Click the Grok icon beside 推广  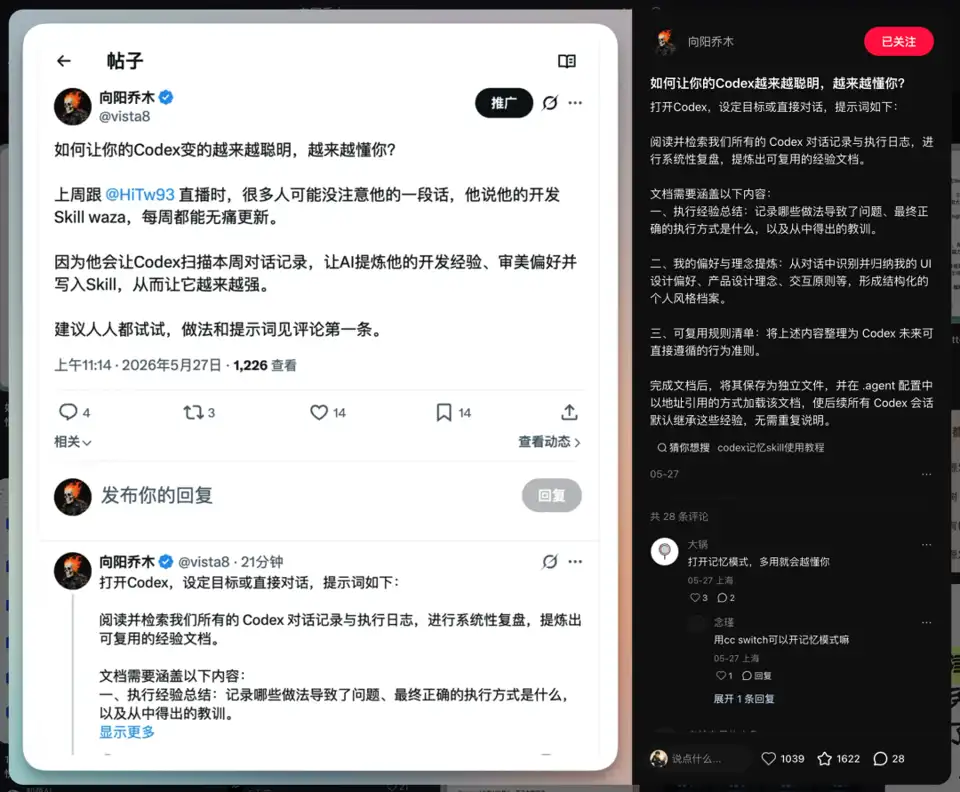coord(550,103)
